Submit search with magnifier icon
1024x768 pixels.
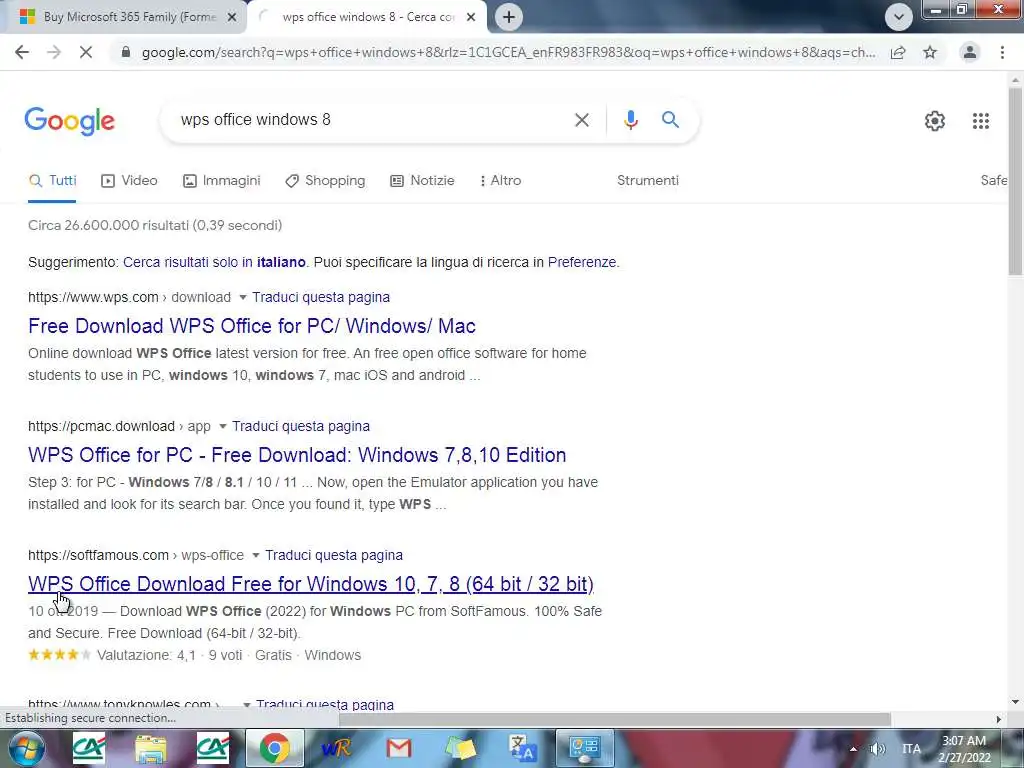tap(670, 120)
